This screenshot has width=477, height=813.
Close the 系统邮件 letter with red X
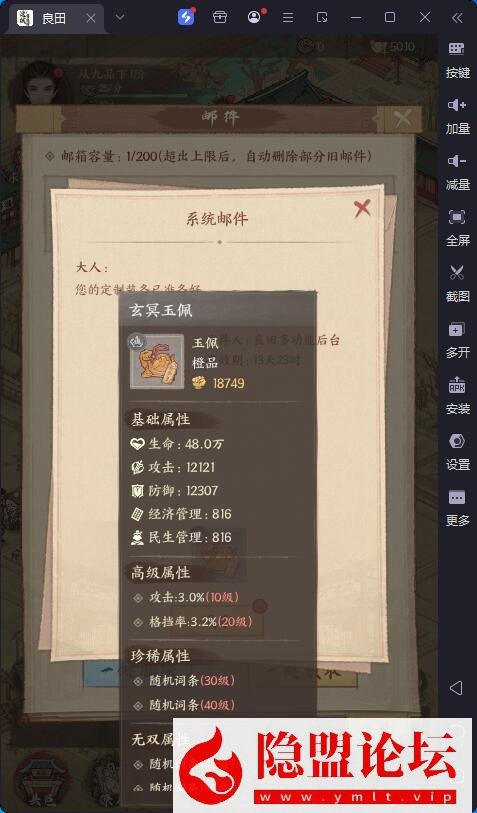click(x=362, y=208)
